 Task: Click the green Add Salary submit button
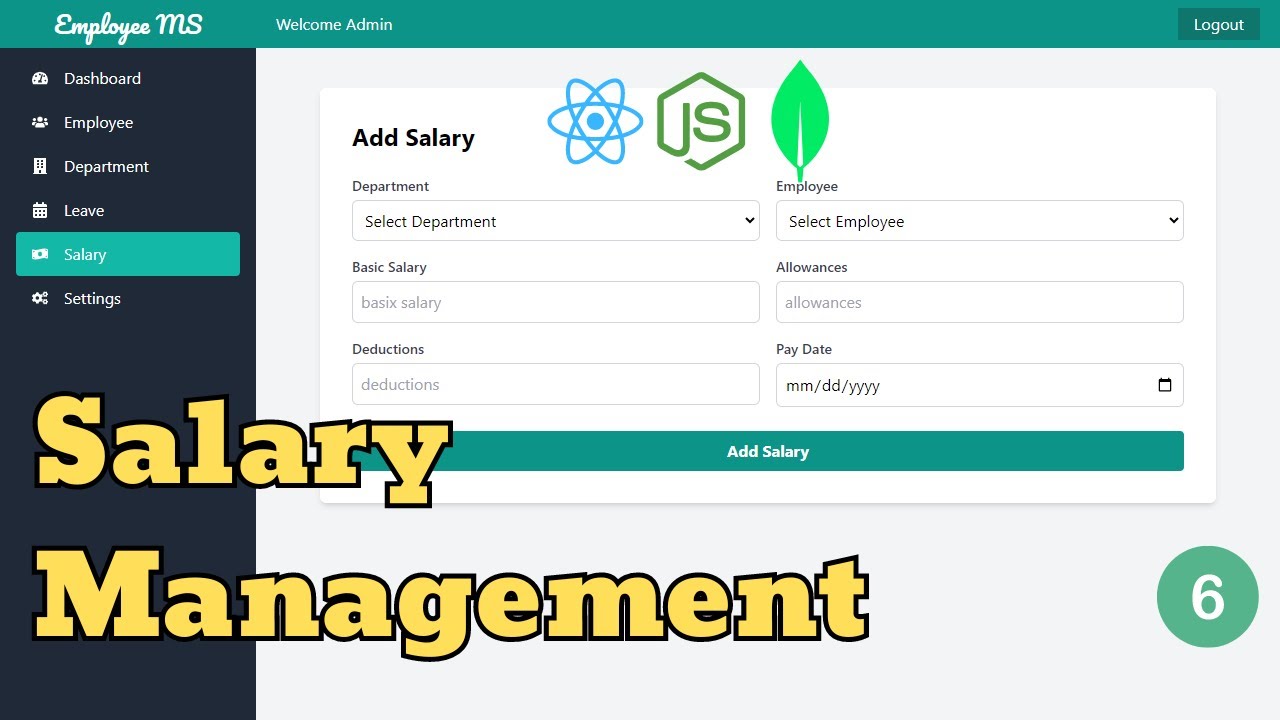tap(768, 451)
